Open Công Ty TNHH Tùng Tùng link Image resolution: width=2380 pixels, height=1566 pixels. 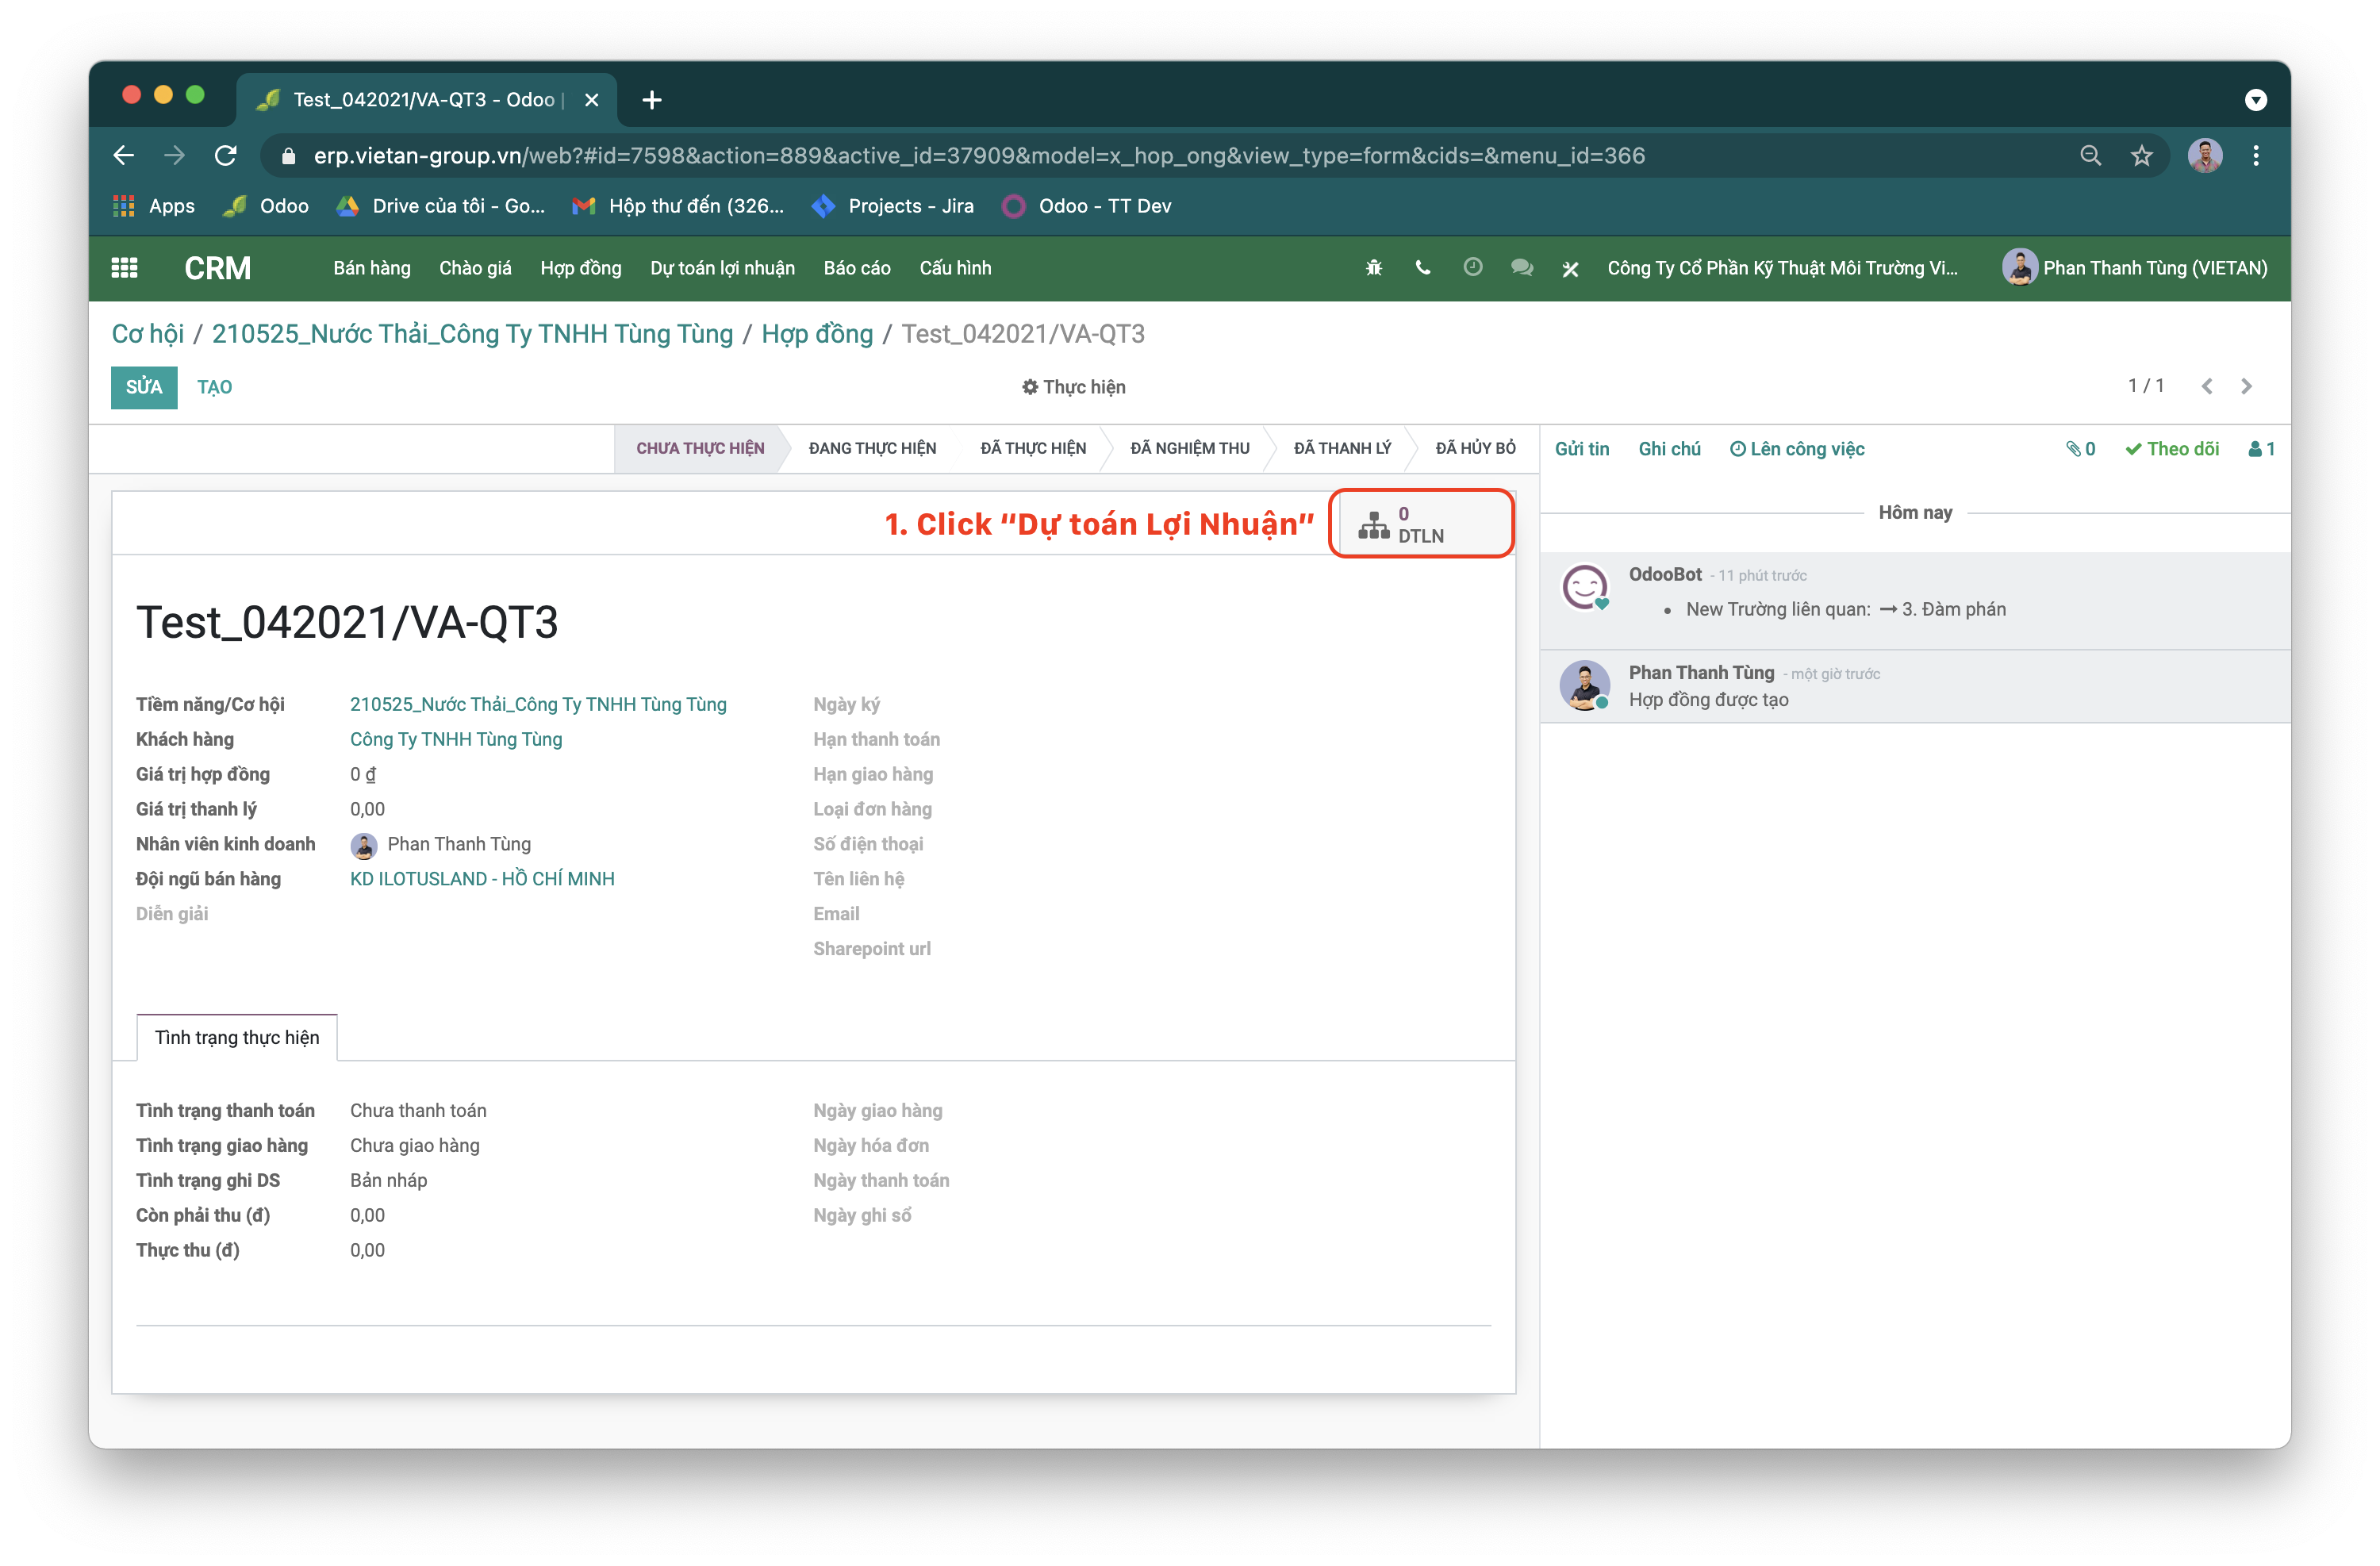coord(456,739)
